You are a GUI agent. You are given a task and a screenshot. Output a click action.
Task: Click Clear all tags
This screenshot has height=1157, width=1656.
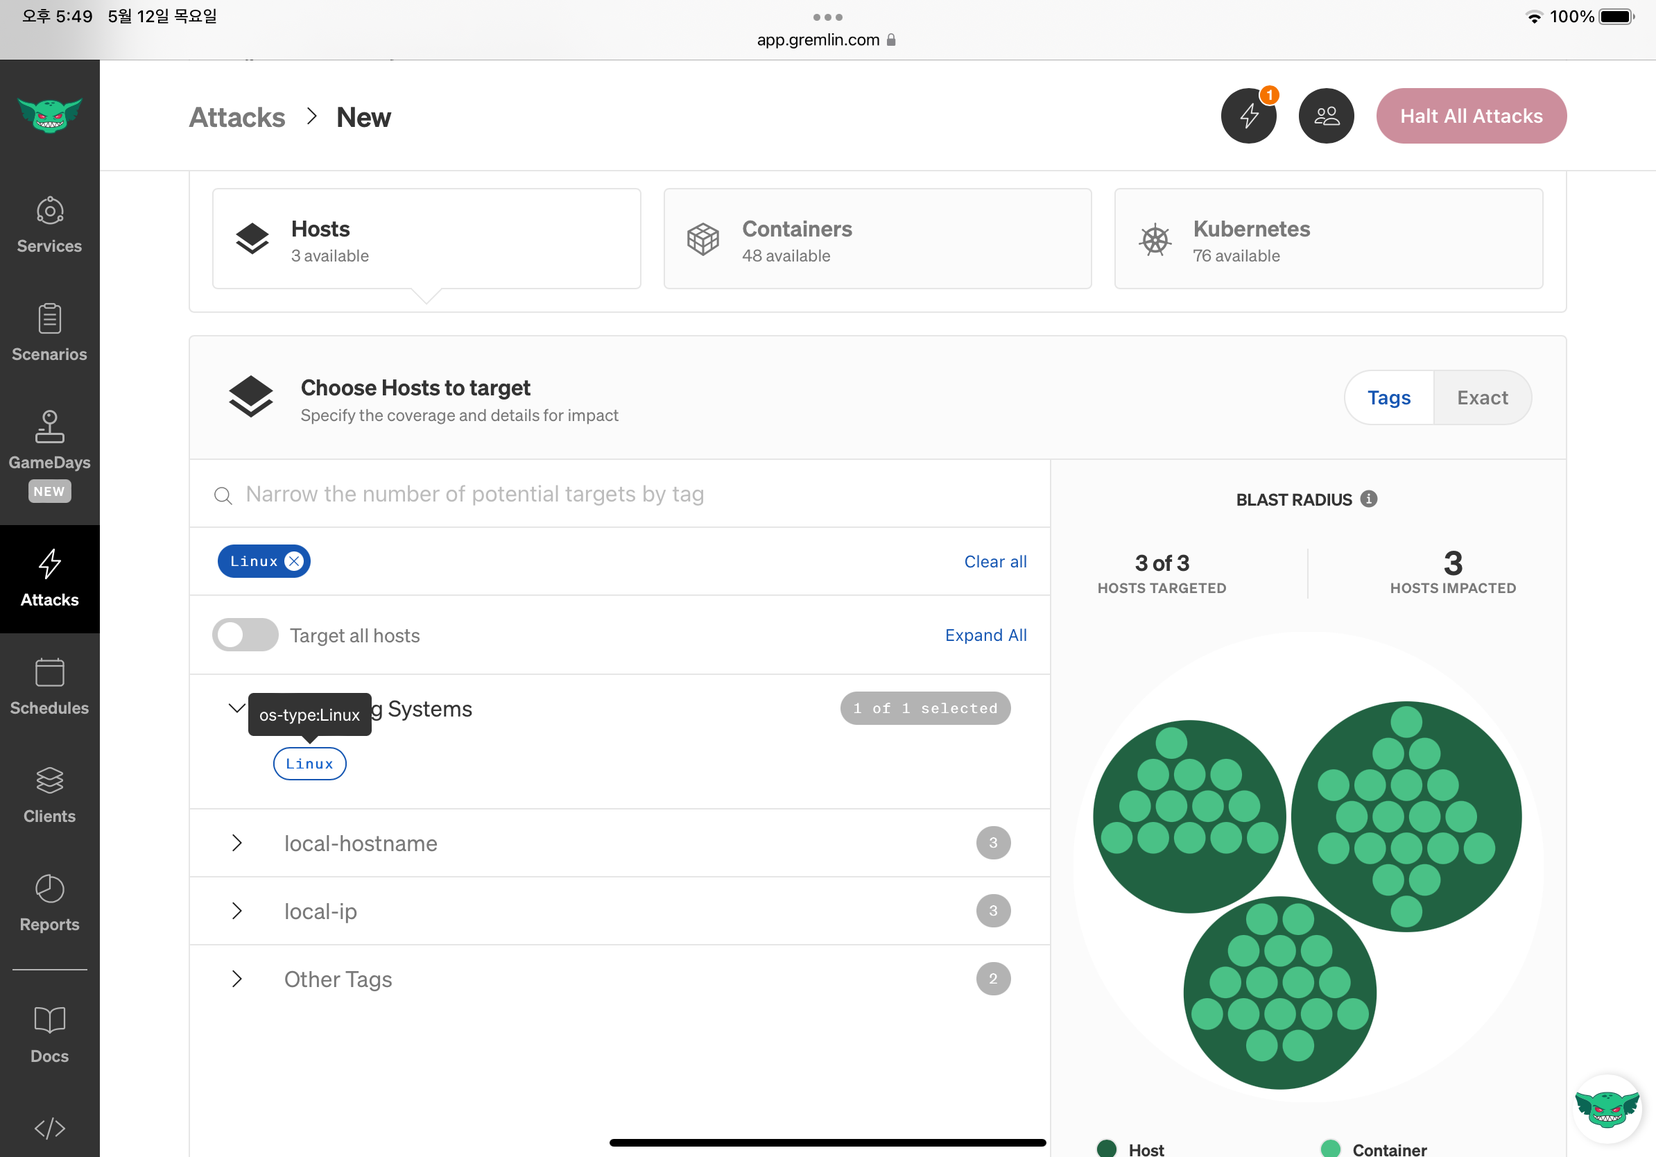(x=995, y=562)
